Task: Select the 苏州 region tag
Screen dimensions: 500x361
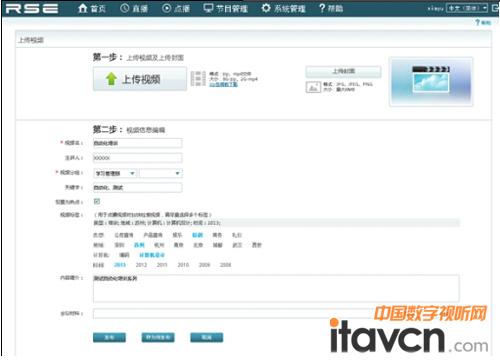Action: pyautogui.click(x=139, y=245)
